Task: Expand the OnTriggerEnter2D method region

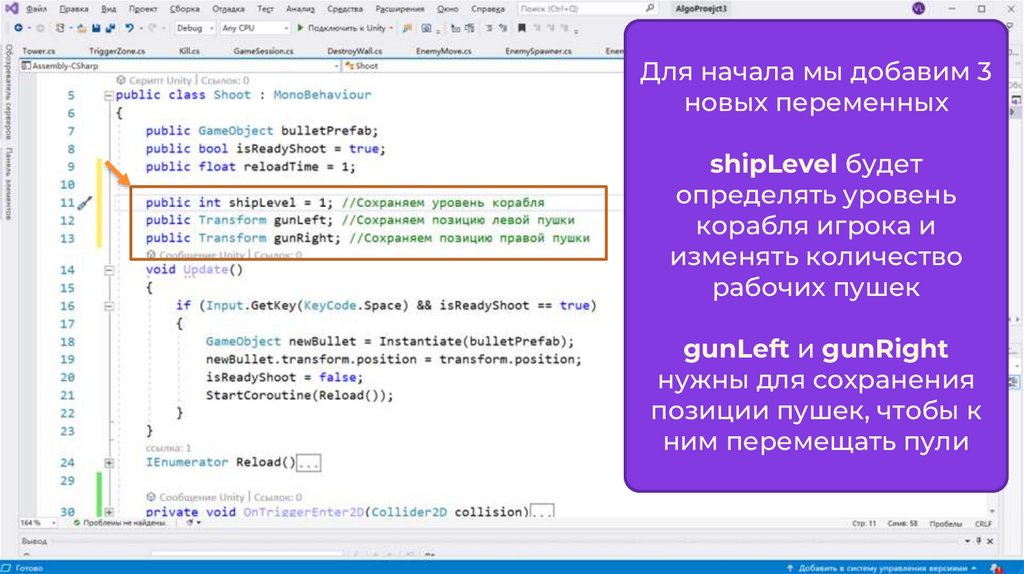Action: [x=109, y=512]
